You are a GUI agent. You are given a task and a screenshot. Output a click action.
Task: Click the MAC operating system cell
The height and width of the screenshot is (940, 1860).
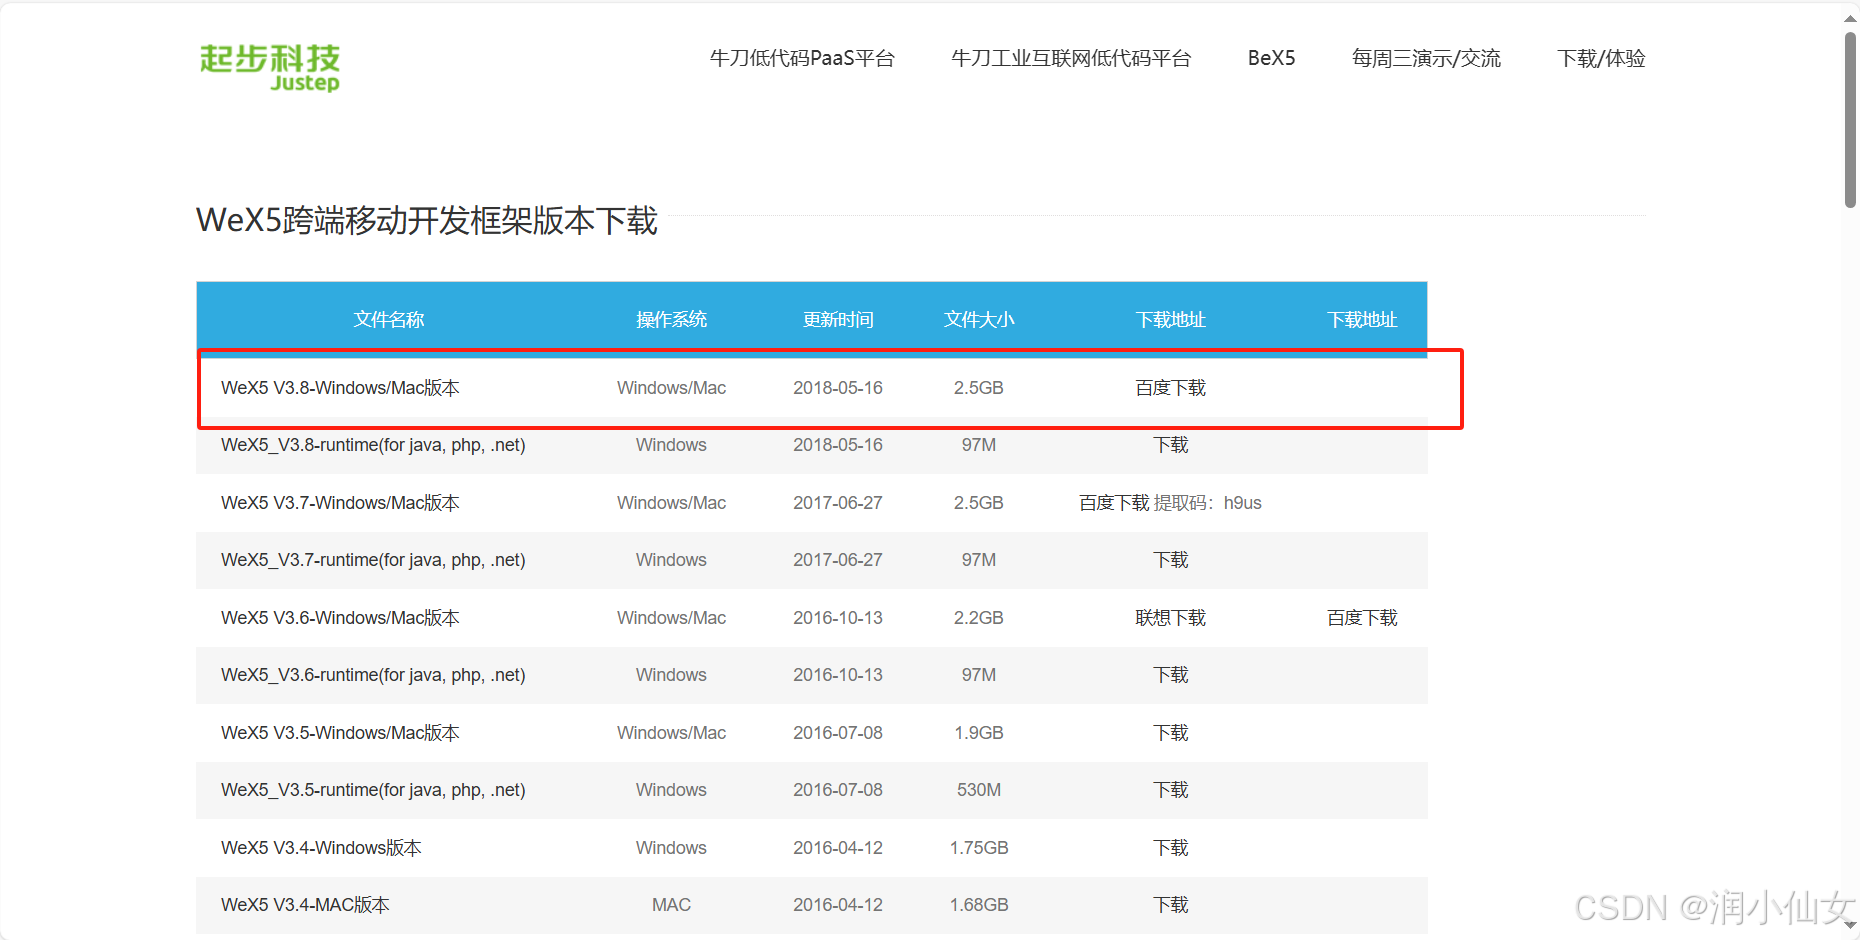[671, 905]
